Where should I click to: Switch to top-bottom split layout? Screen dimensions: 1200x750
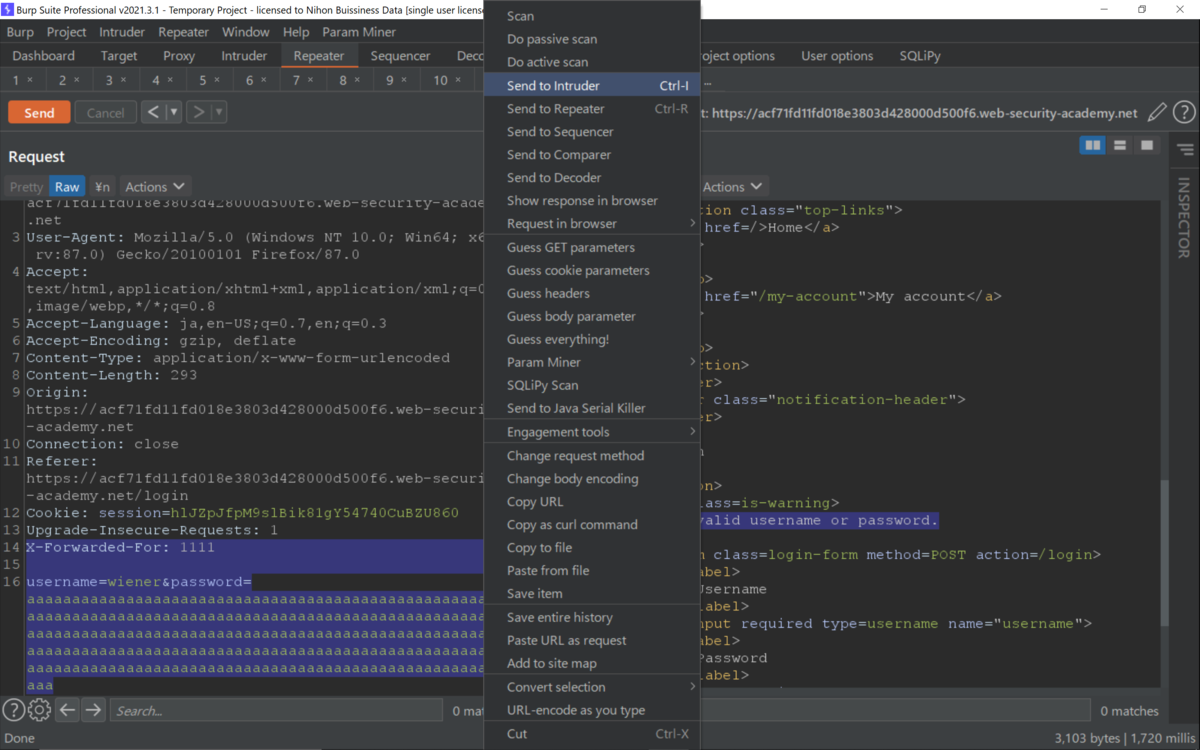(x=1120, y=146)
